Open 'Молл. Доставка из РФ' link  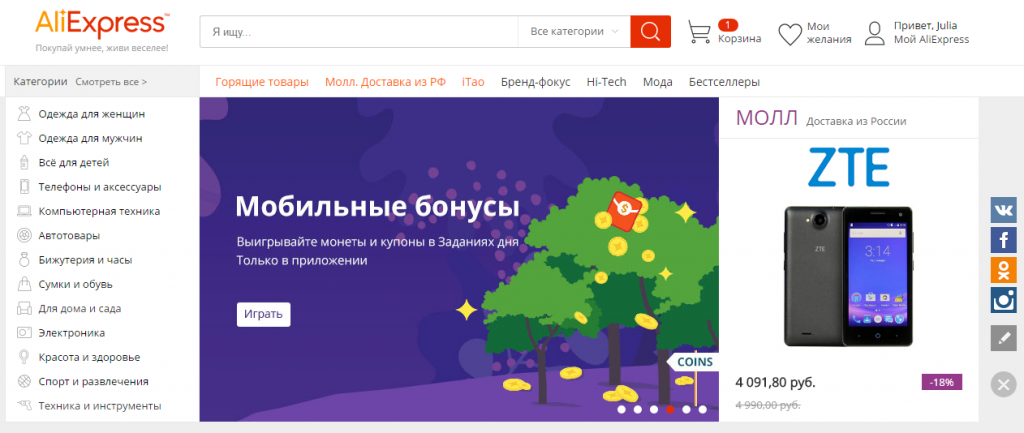point(385,82)
